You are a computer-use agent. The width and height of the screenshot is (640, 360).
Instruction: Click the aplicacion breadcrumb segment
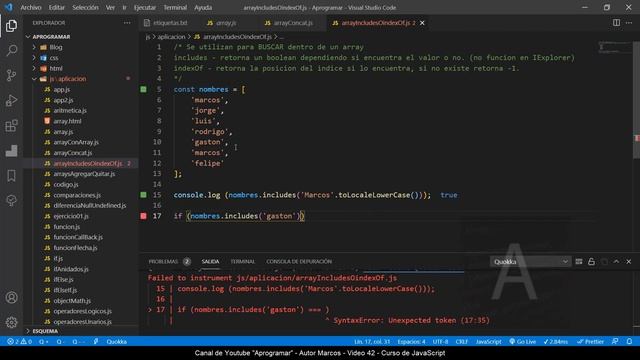[x=171, y=37]
